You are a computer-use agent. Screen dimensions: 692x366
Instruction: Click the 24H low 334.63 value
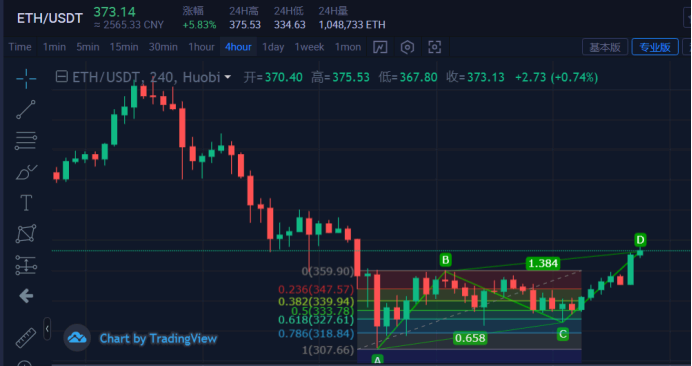click(290, 25)
